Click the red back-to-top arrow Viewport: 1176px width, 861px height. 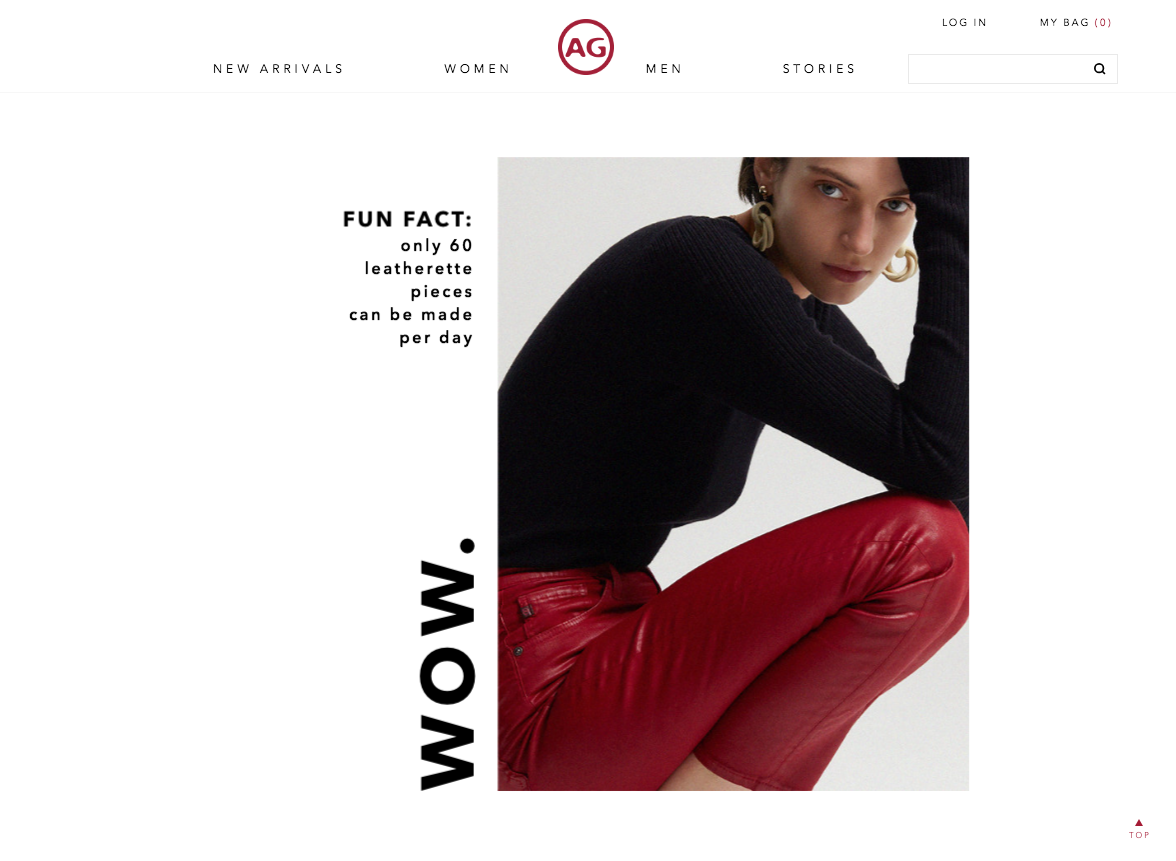click(1138, 823)
